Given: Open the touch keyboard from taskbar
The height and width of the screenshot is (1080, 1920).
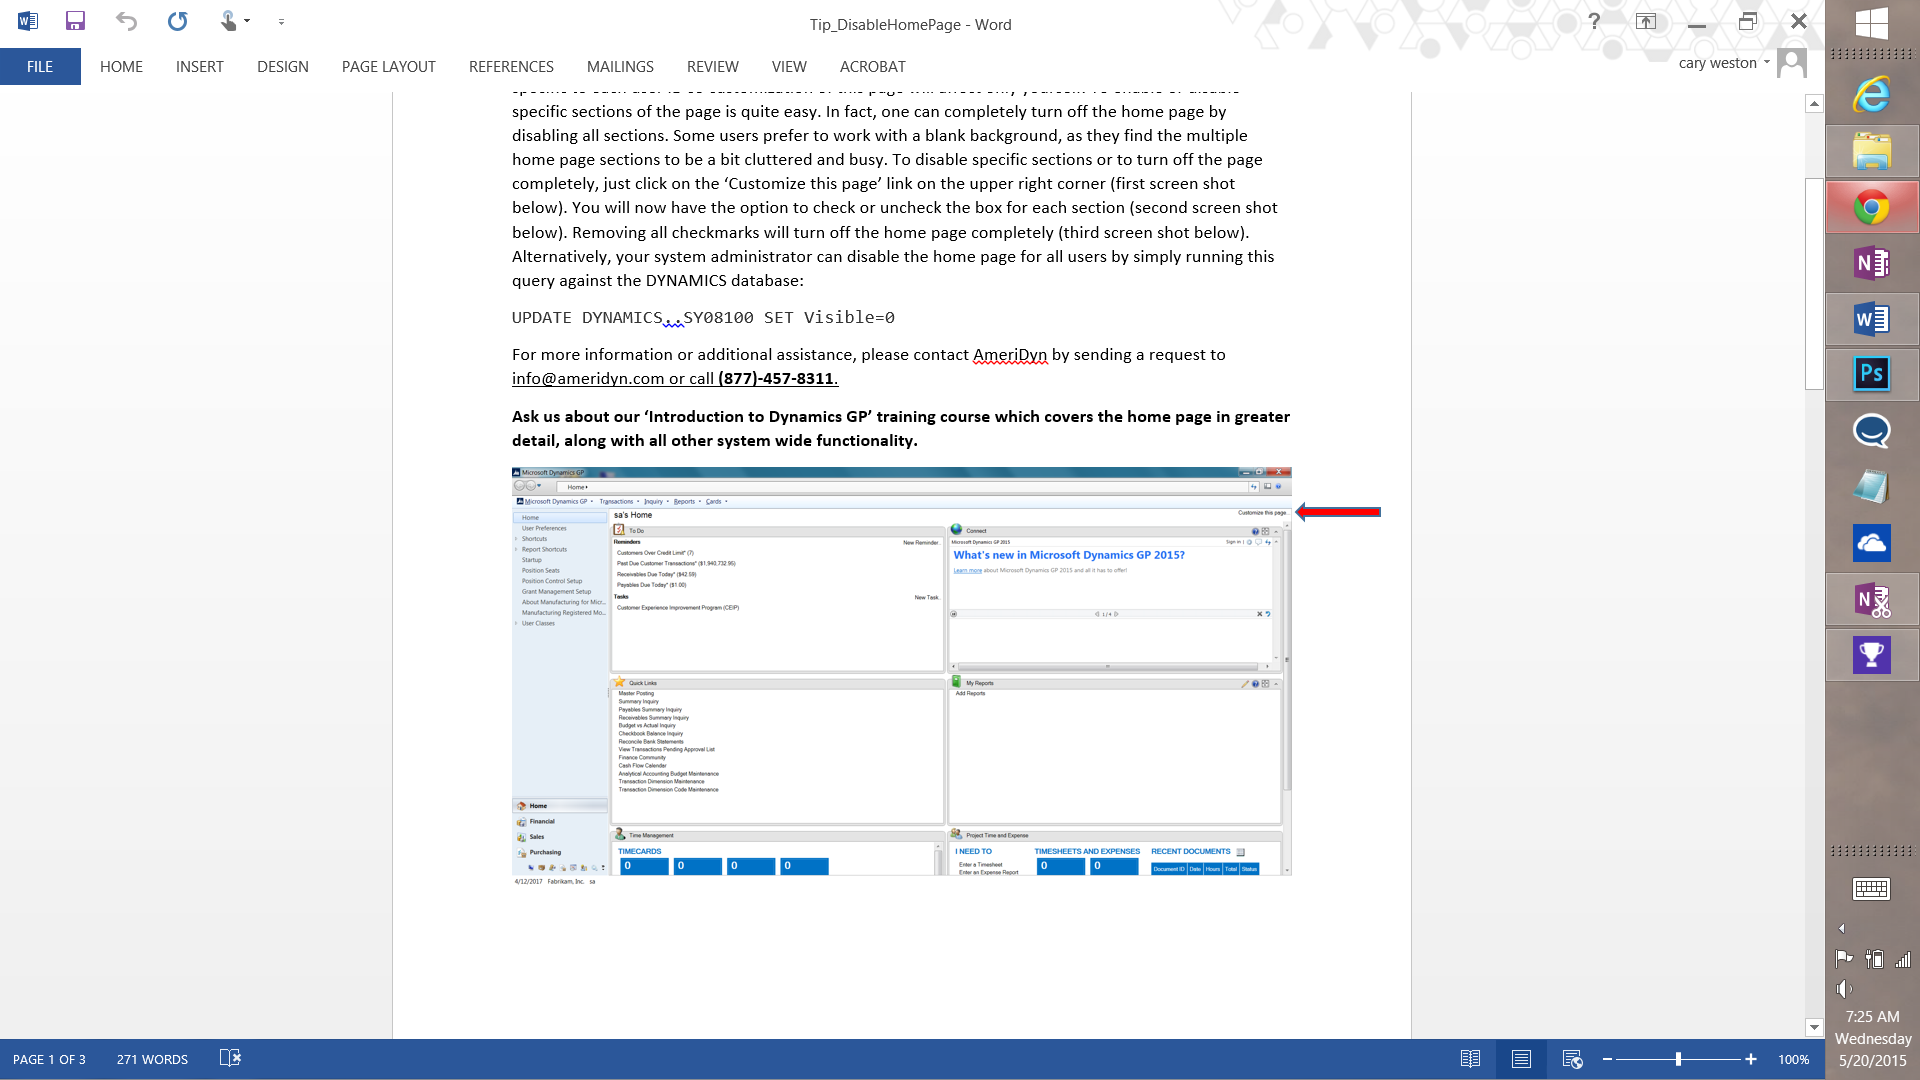Looking at the screenshot, I should 1871,888.
